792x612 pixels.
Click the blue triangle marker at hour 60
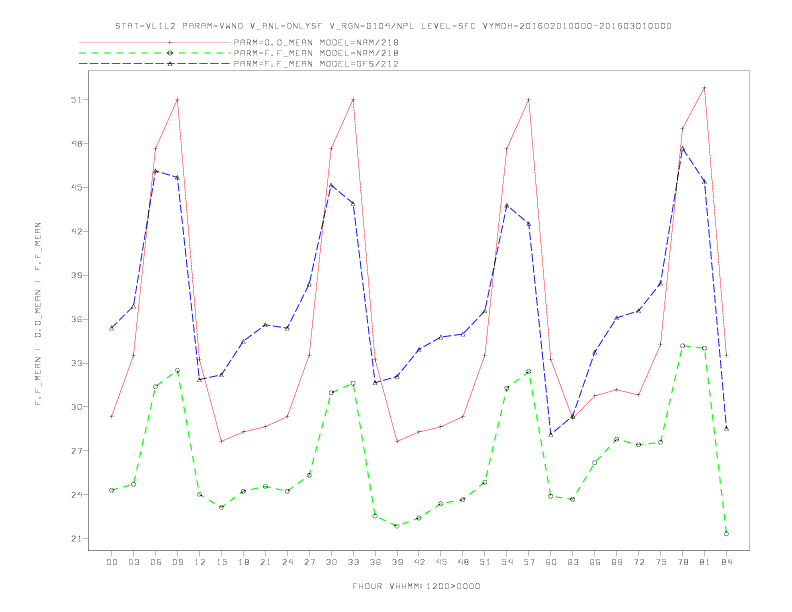[x=551, y=434]
